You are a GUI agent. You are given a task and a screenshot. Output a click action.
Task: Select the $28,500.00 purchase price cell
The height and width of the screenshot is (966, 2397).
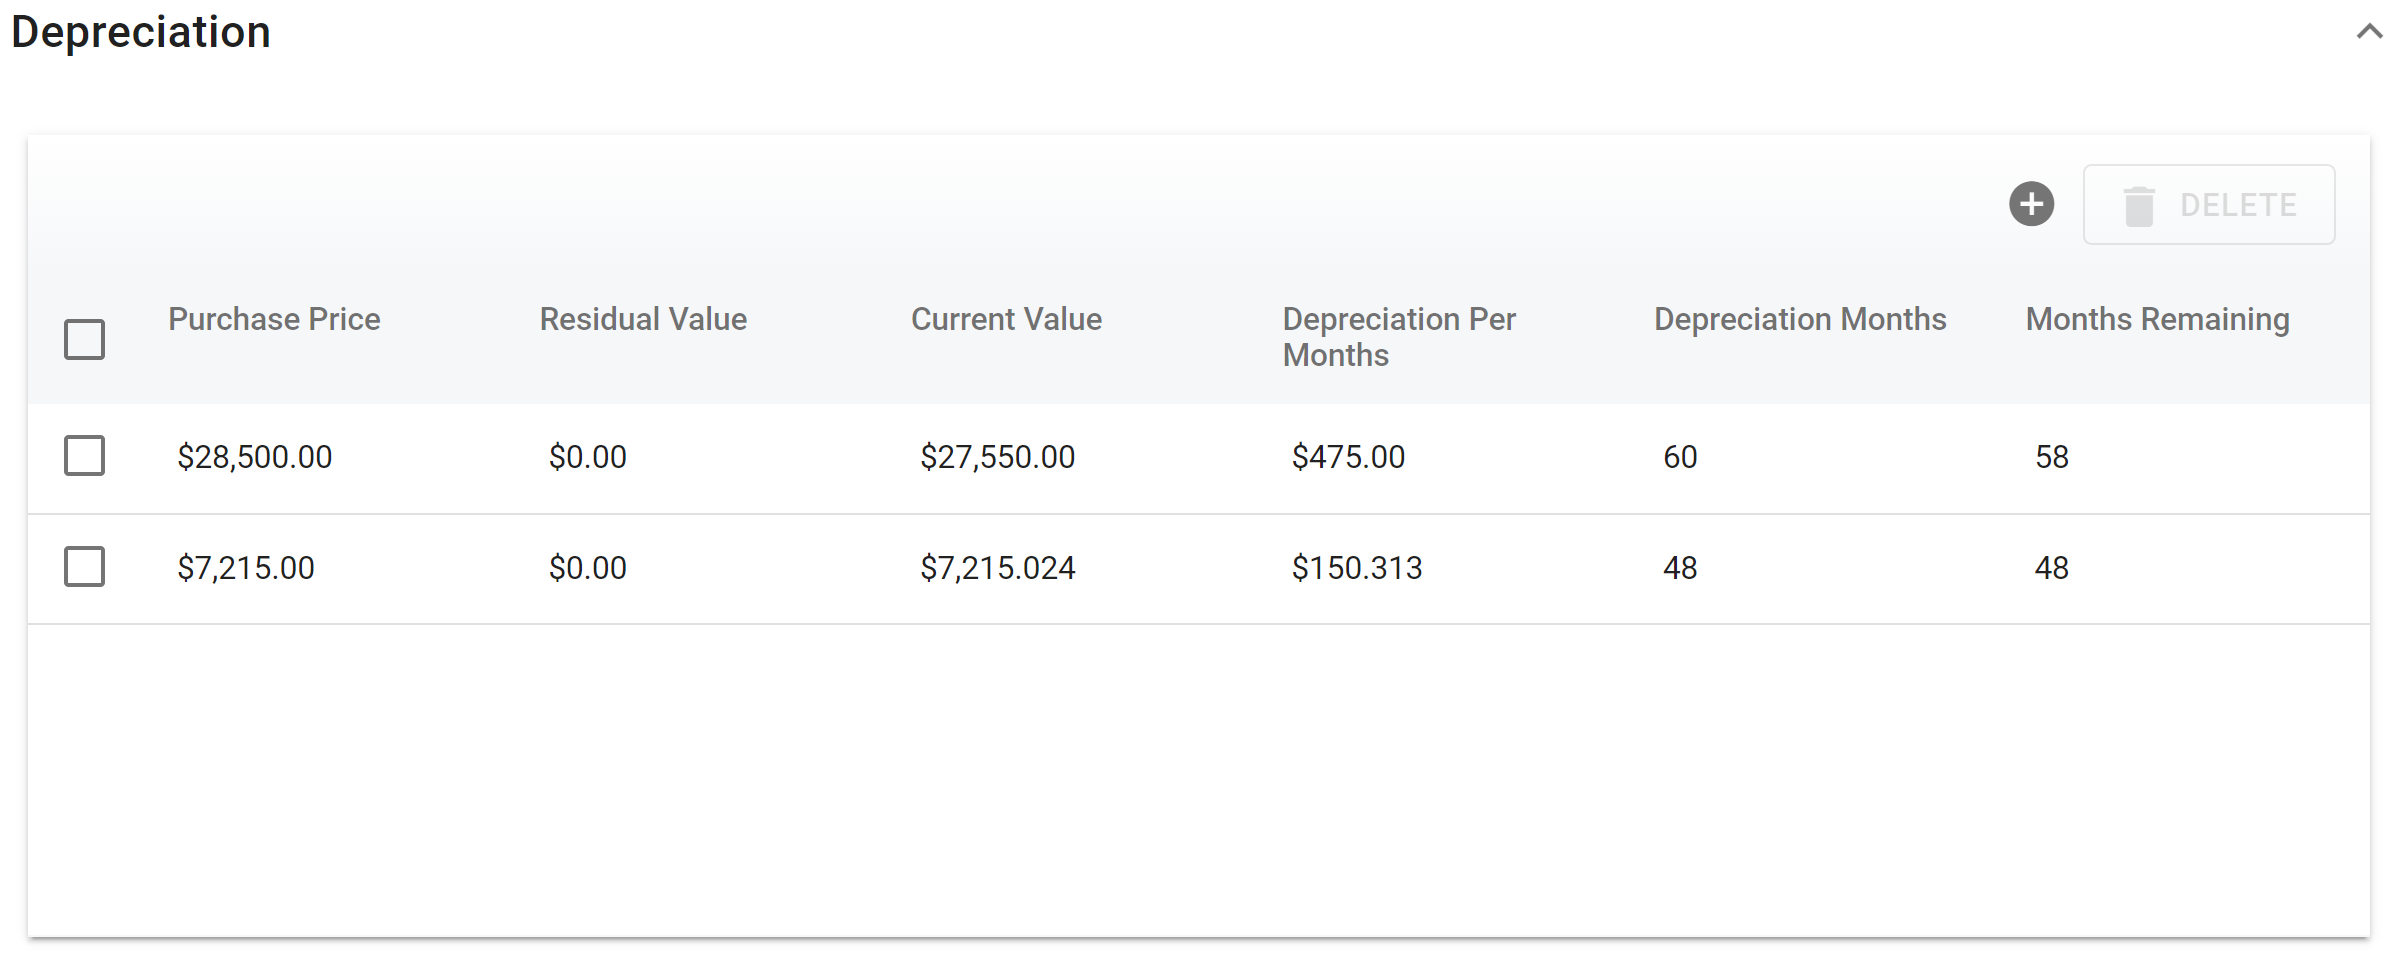[x=255, y=457]
